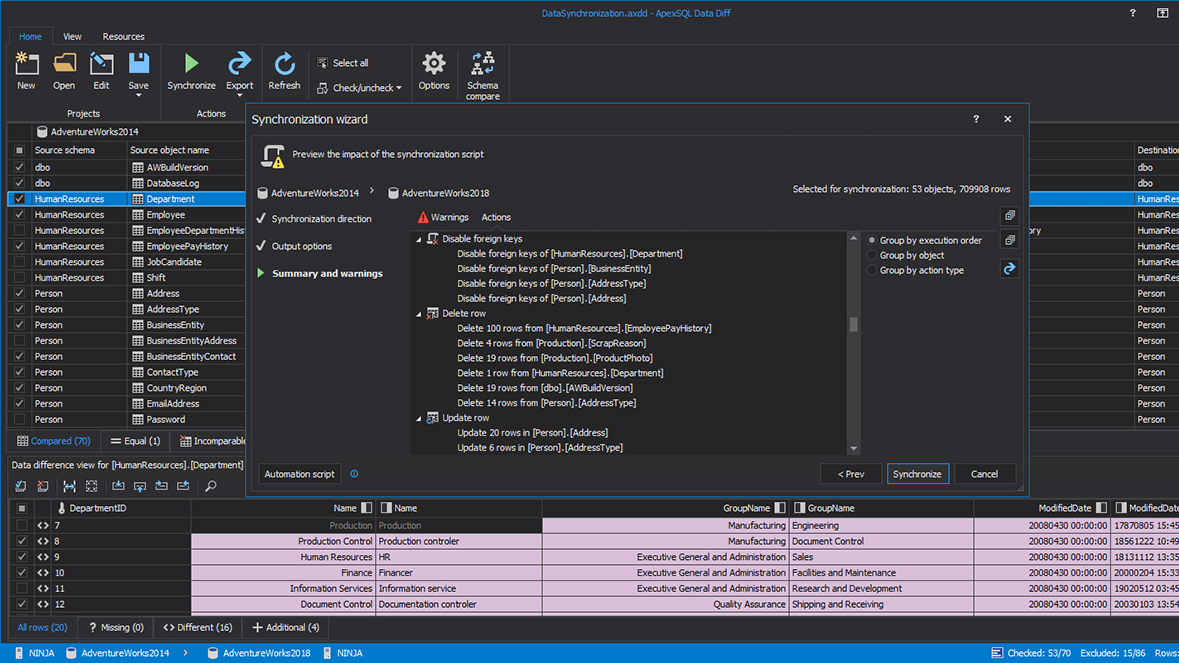
Task: Click the arrow-into-tray icon in data view toolbar
Action: coord(118,486)
